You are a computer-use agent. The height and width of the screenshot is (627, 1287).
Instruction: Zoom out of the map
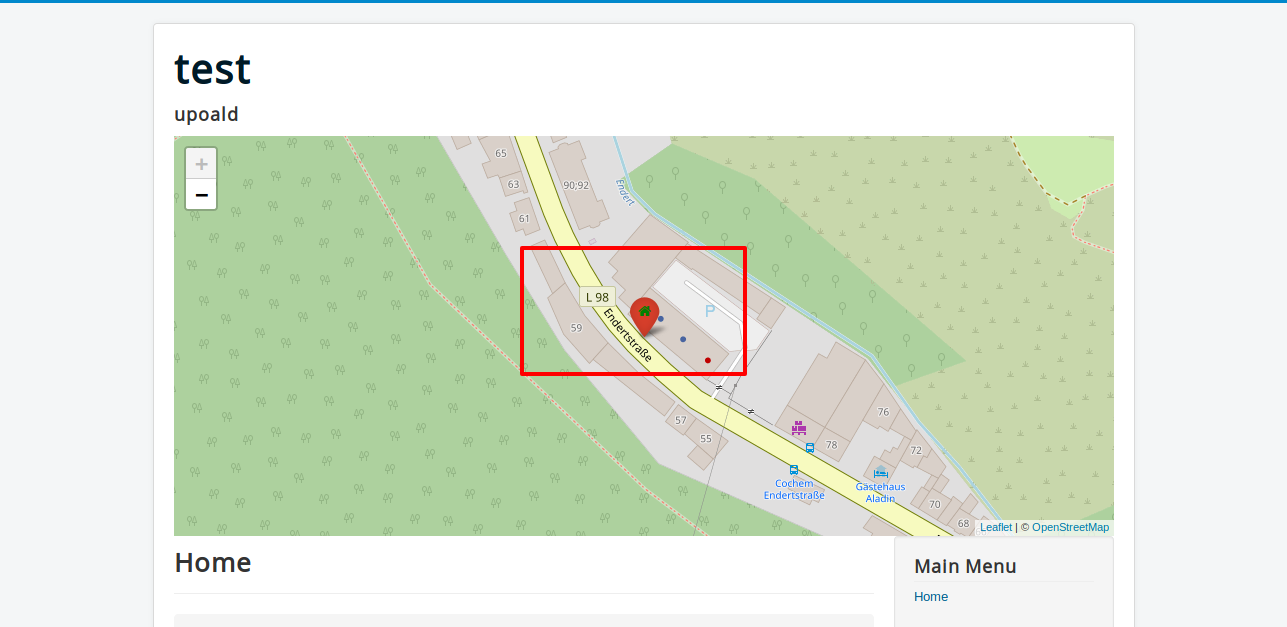click(x=201, y=194)
